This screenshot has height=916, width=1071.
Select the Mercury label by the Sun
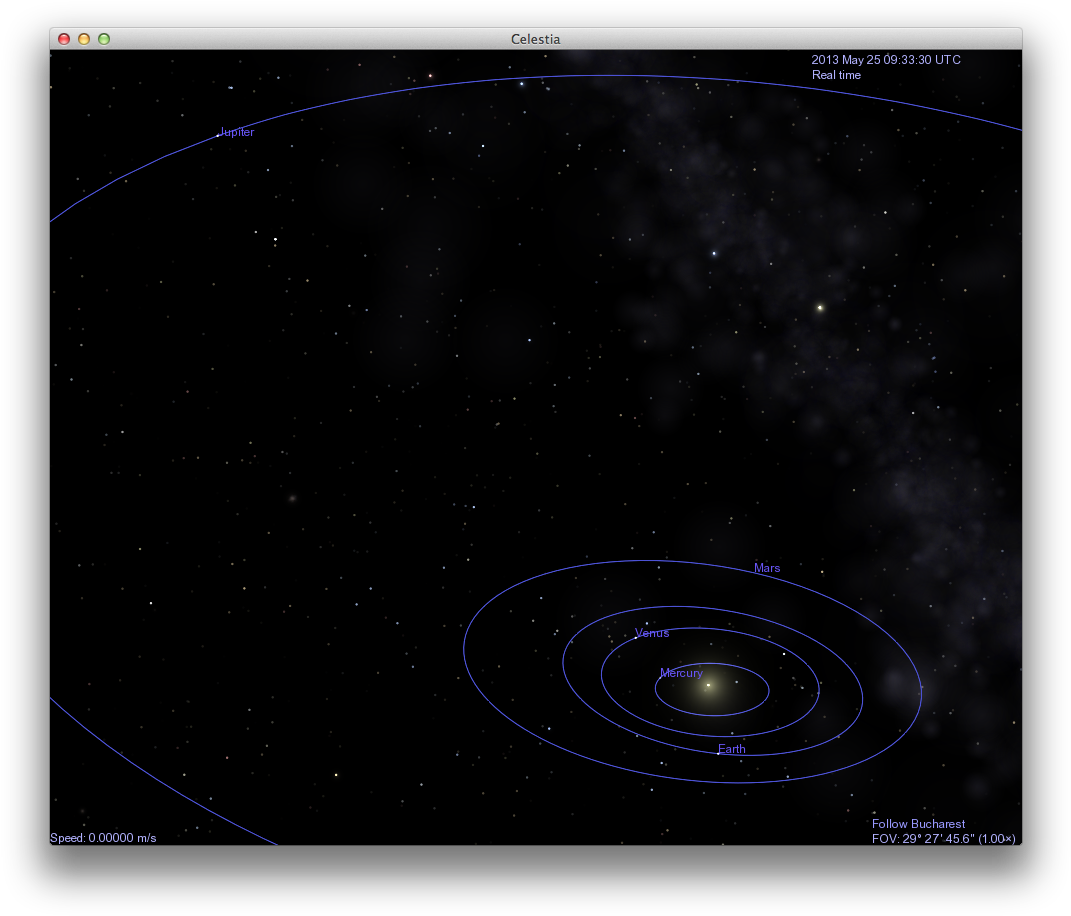point(681,673)
